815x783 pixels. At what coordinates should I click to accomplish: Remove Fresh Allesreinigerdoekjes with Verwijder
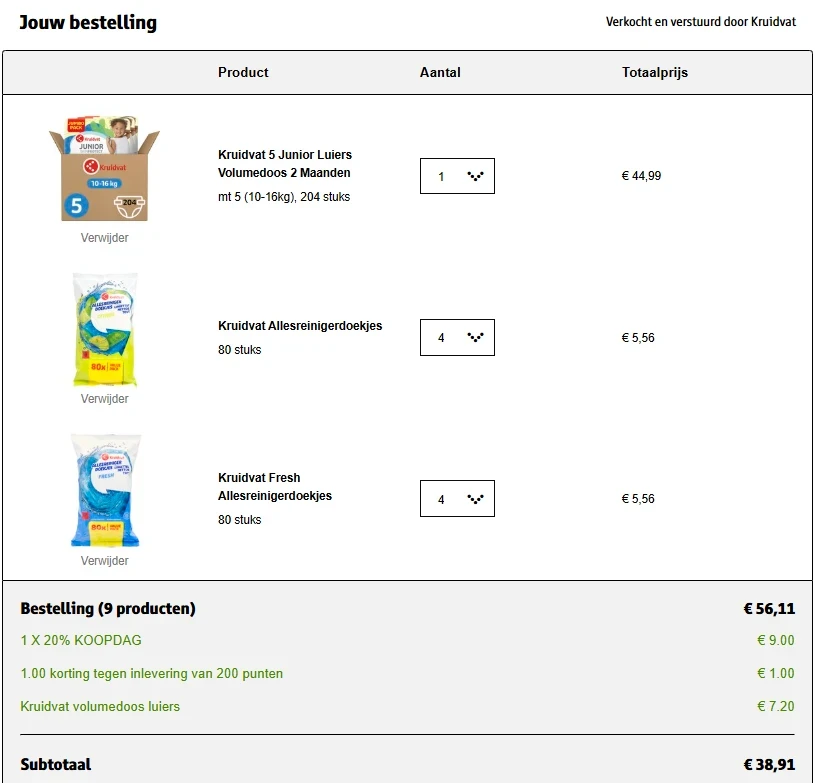point(104,561)
